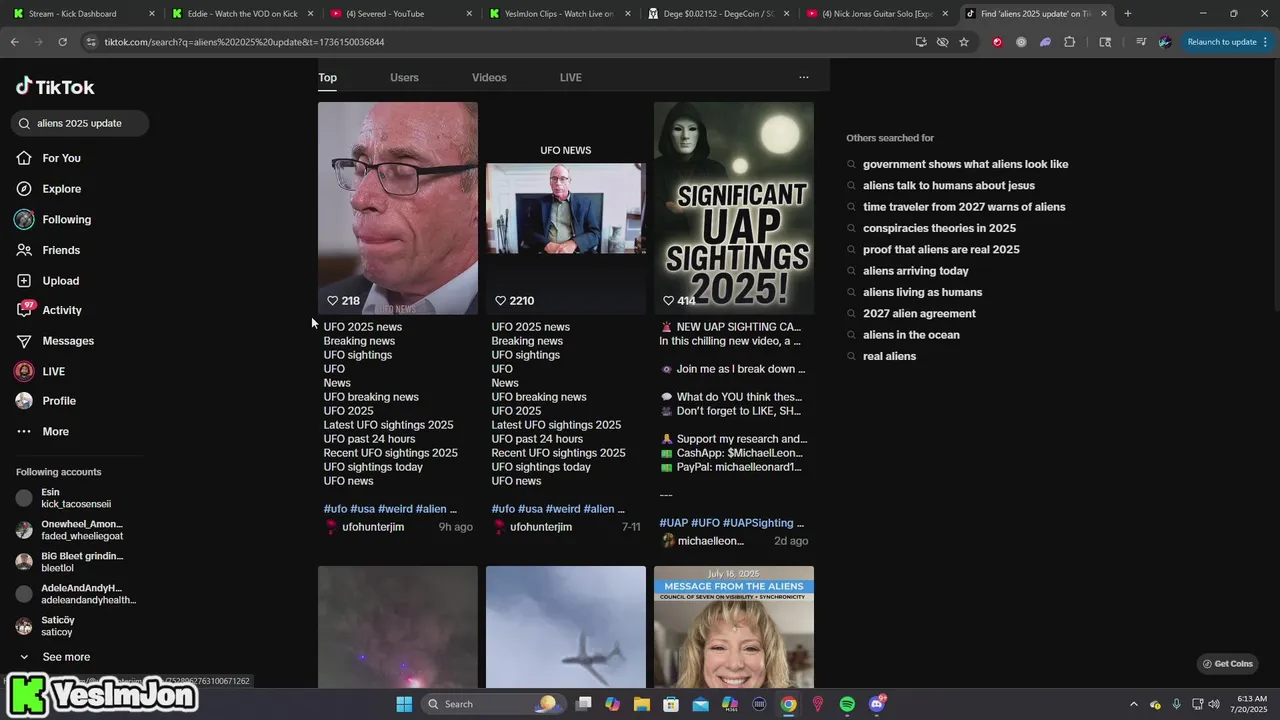
Task: Open taskbar volume control
Action: point(1214,704)
